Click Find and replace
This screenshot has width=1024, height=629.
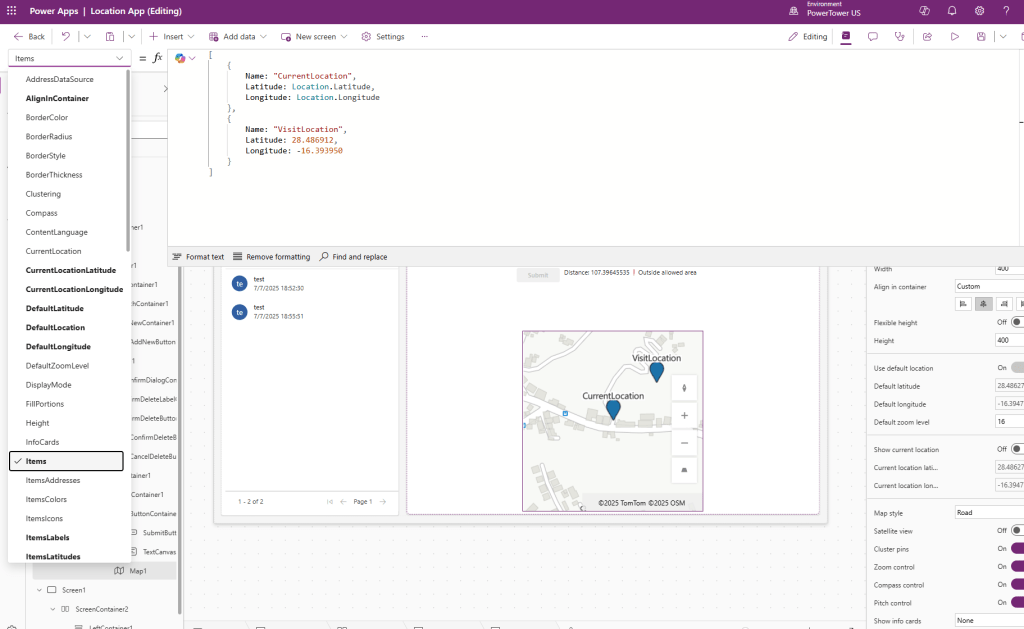(x=353, y=257)
